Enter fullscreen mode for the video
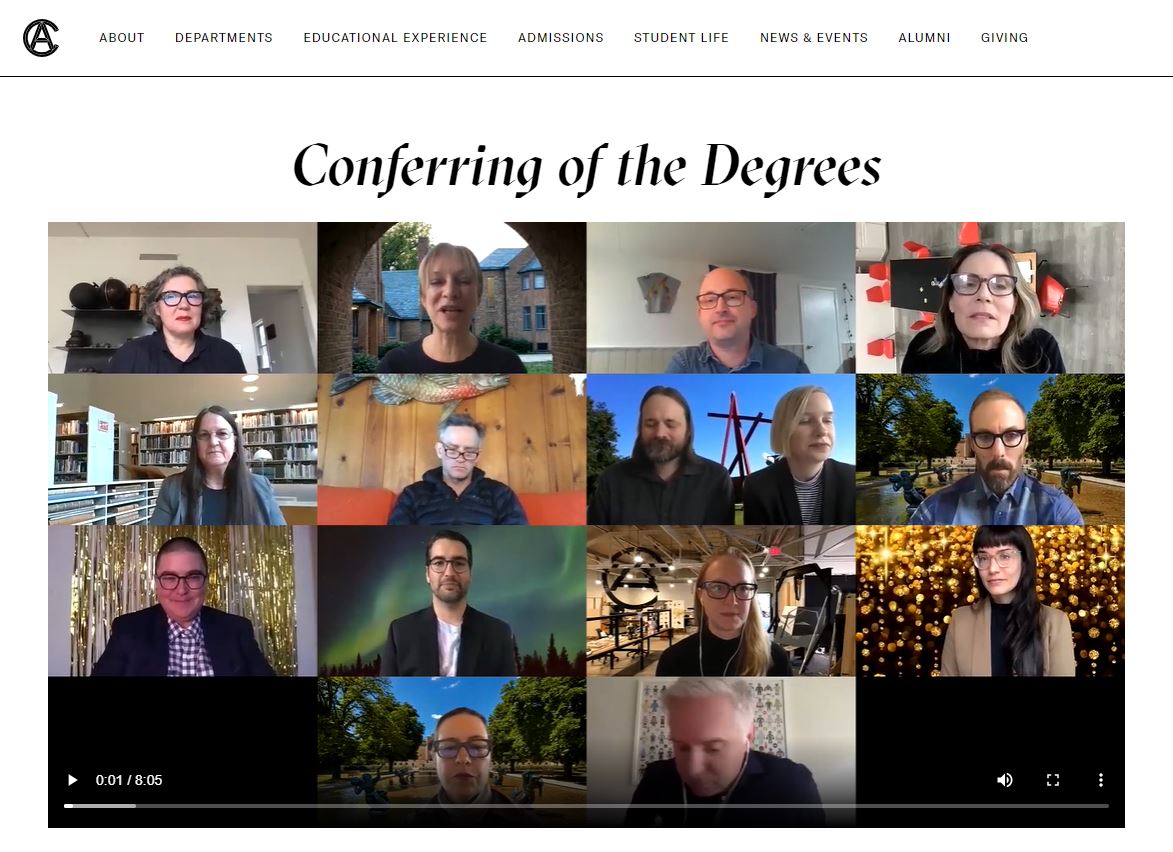1173x852 pixels. [1053, 780]
